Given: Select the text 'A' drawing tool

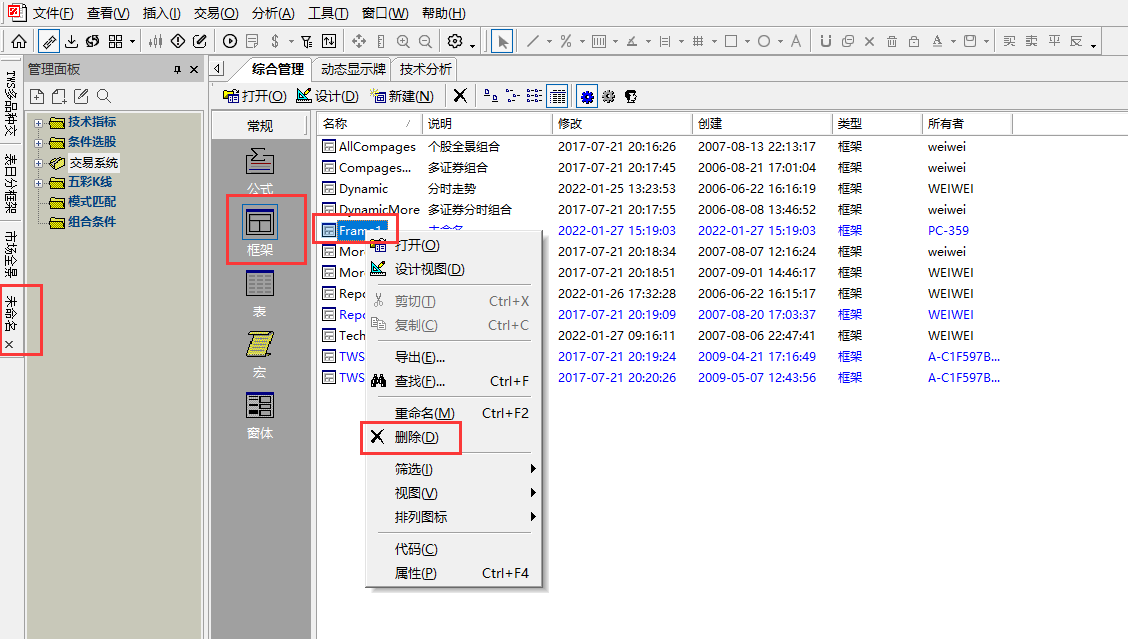Looking at the screenshot, I should (796, 41).
